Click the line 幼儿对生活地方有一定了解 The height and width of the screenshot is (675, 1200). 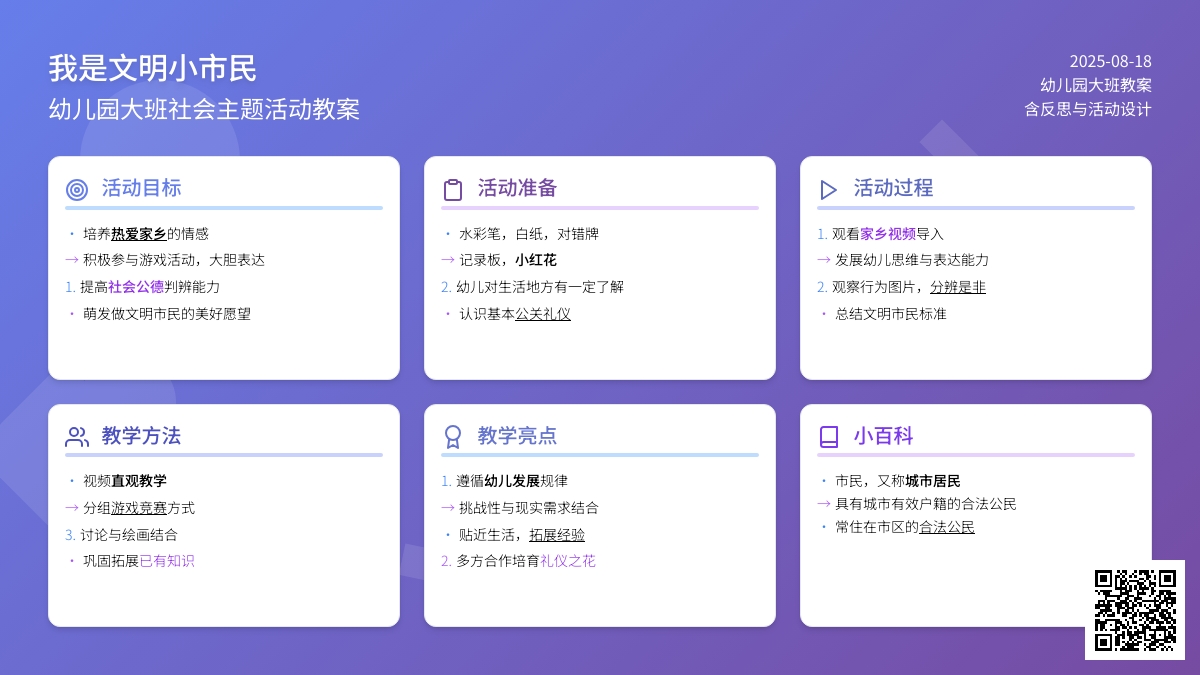pyautogui.click(x=540, y=287)
